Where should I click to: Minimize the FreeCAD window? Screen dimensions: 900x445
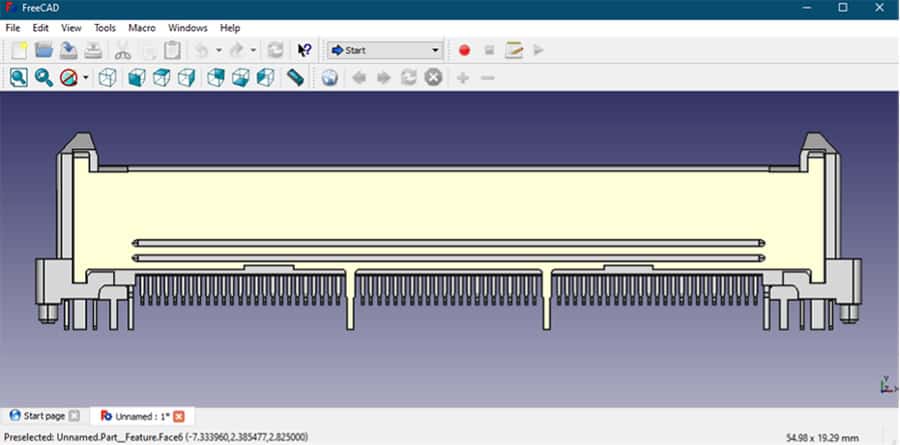pyautogui.click(x=806, y=8)
